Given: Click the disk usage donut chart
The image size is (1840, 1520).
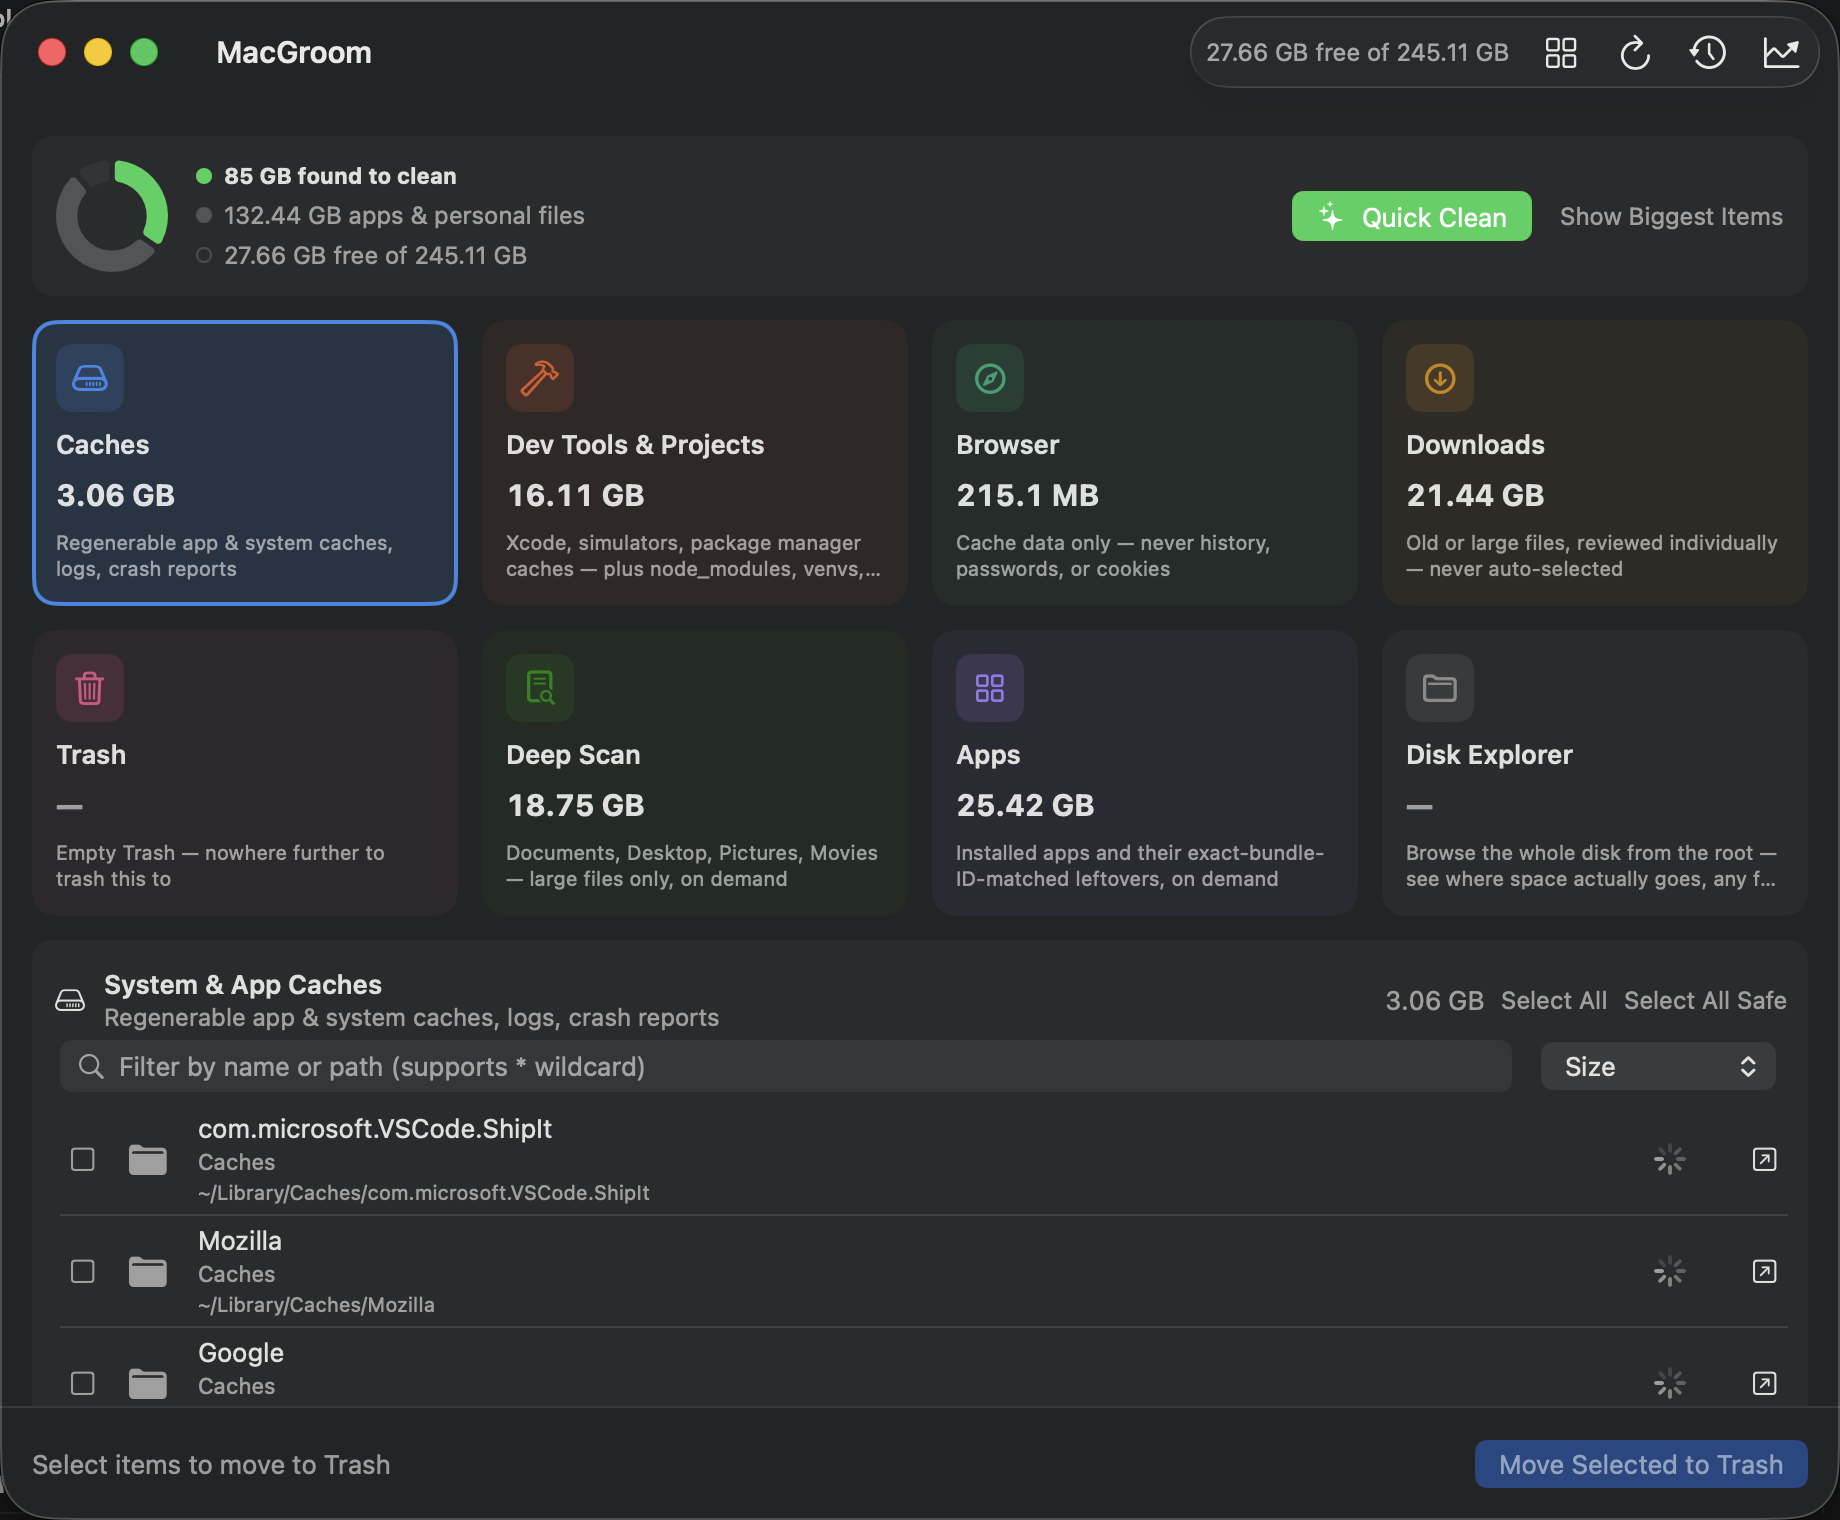Looking at the screenshot, I should (112, 216).
